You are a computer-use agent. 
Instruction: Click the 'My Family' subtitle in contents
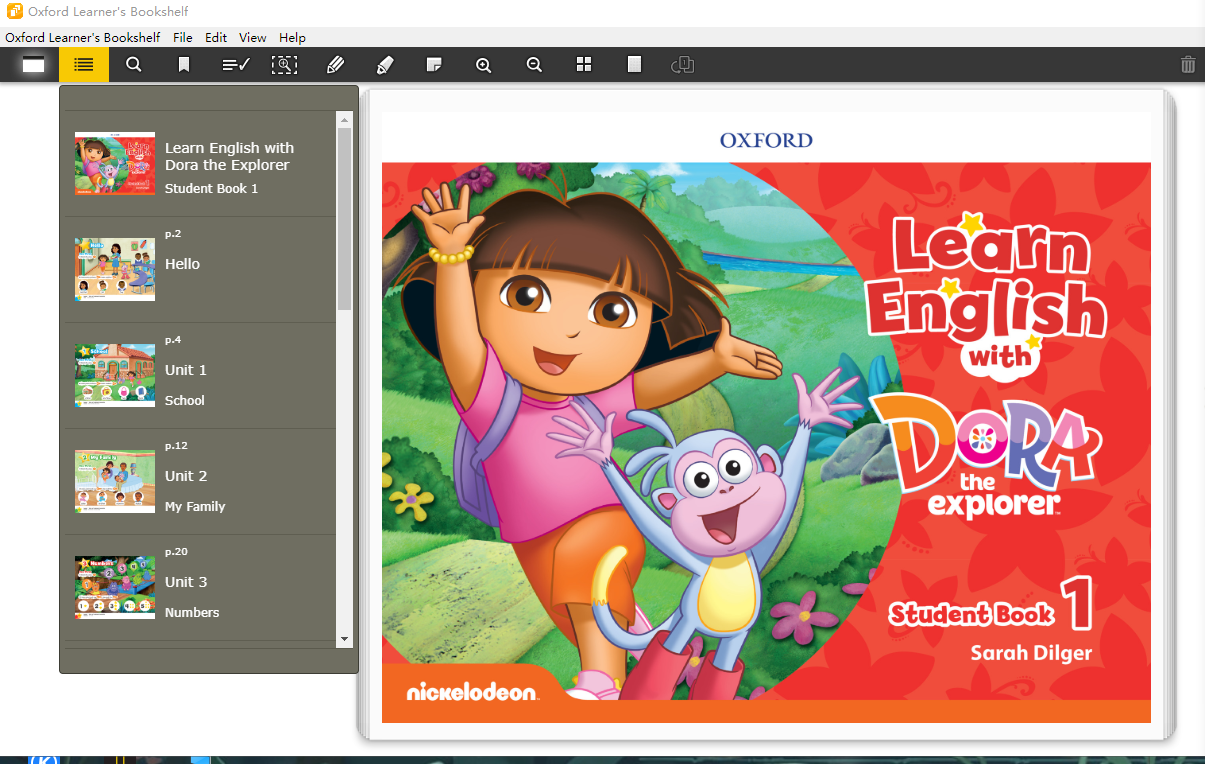click(x=195, y=506)
